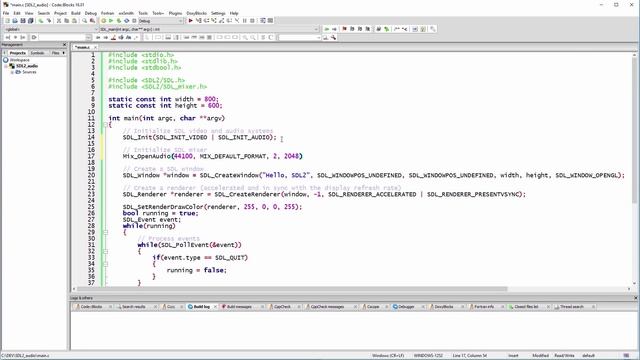Click the toolbar search input field
640x360 pixels.
tap(298, 37)
